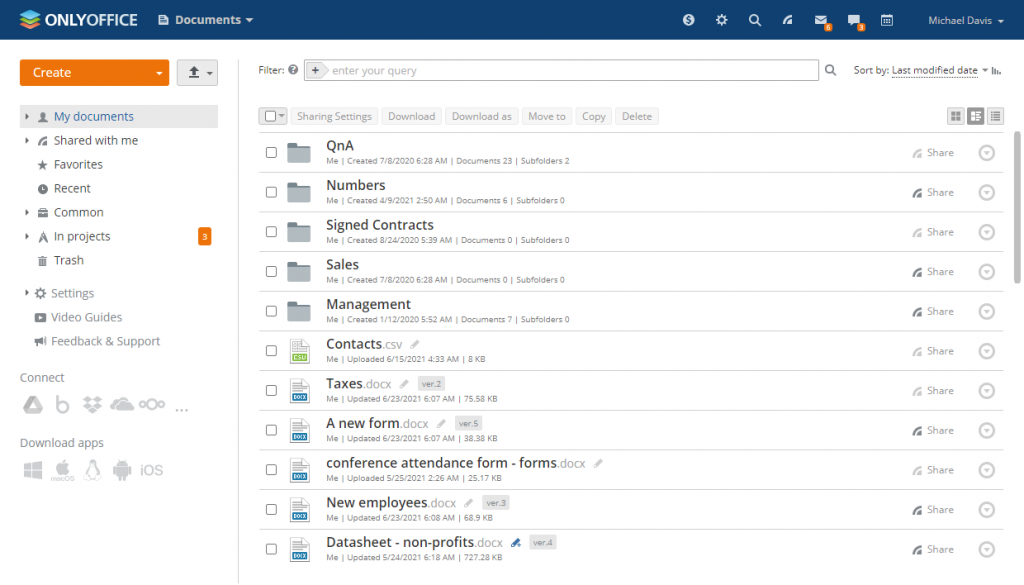Connect the Dropbox cloud storage account
This screenshot has width=1024, height=585.
[x=92, y=404]
